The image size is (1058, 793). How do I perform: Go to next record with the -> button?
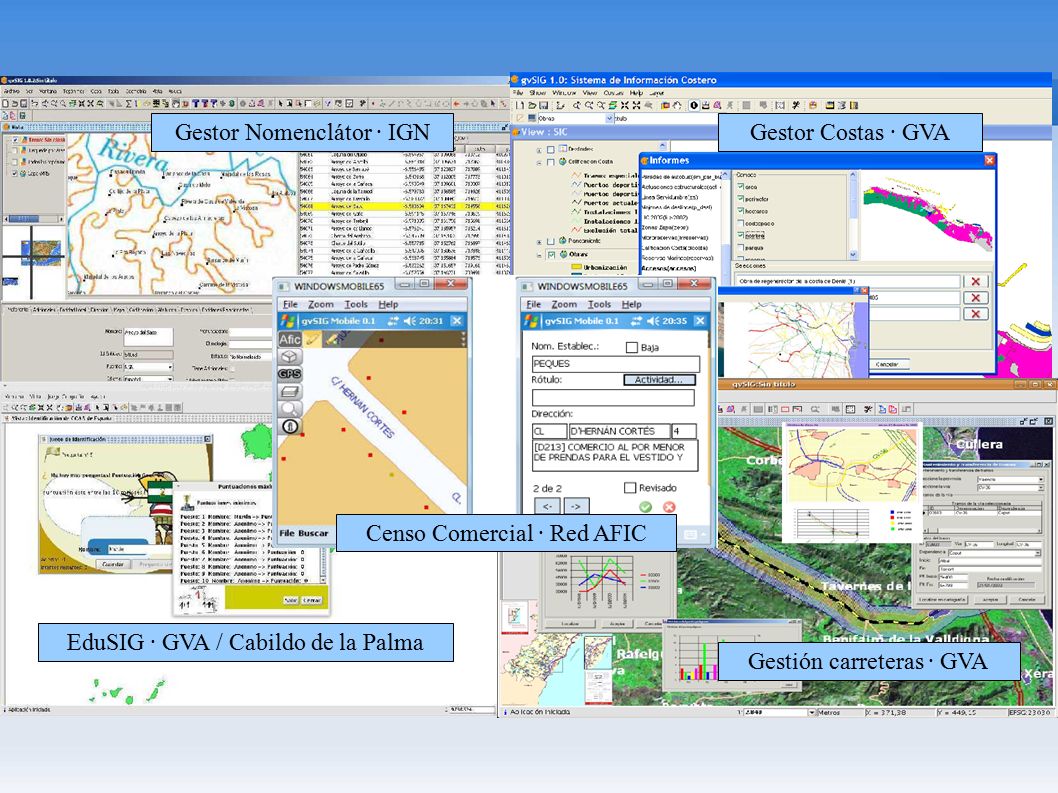coord(576,506)
